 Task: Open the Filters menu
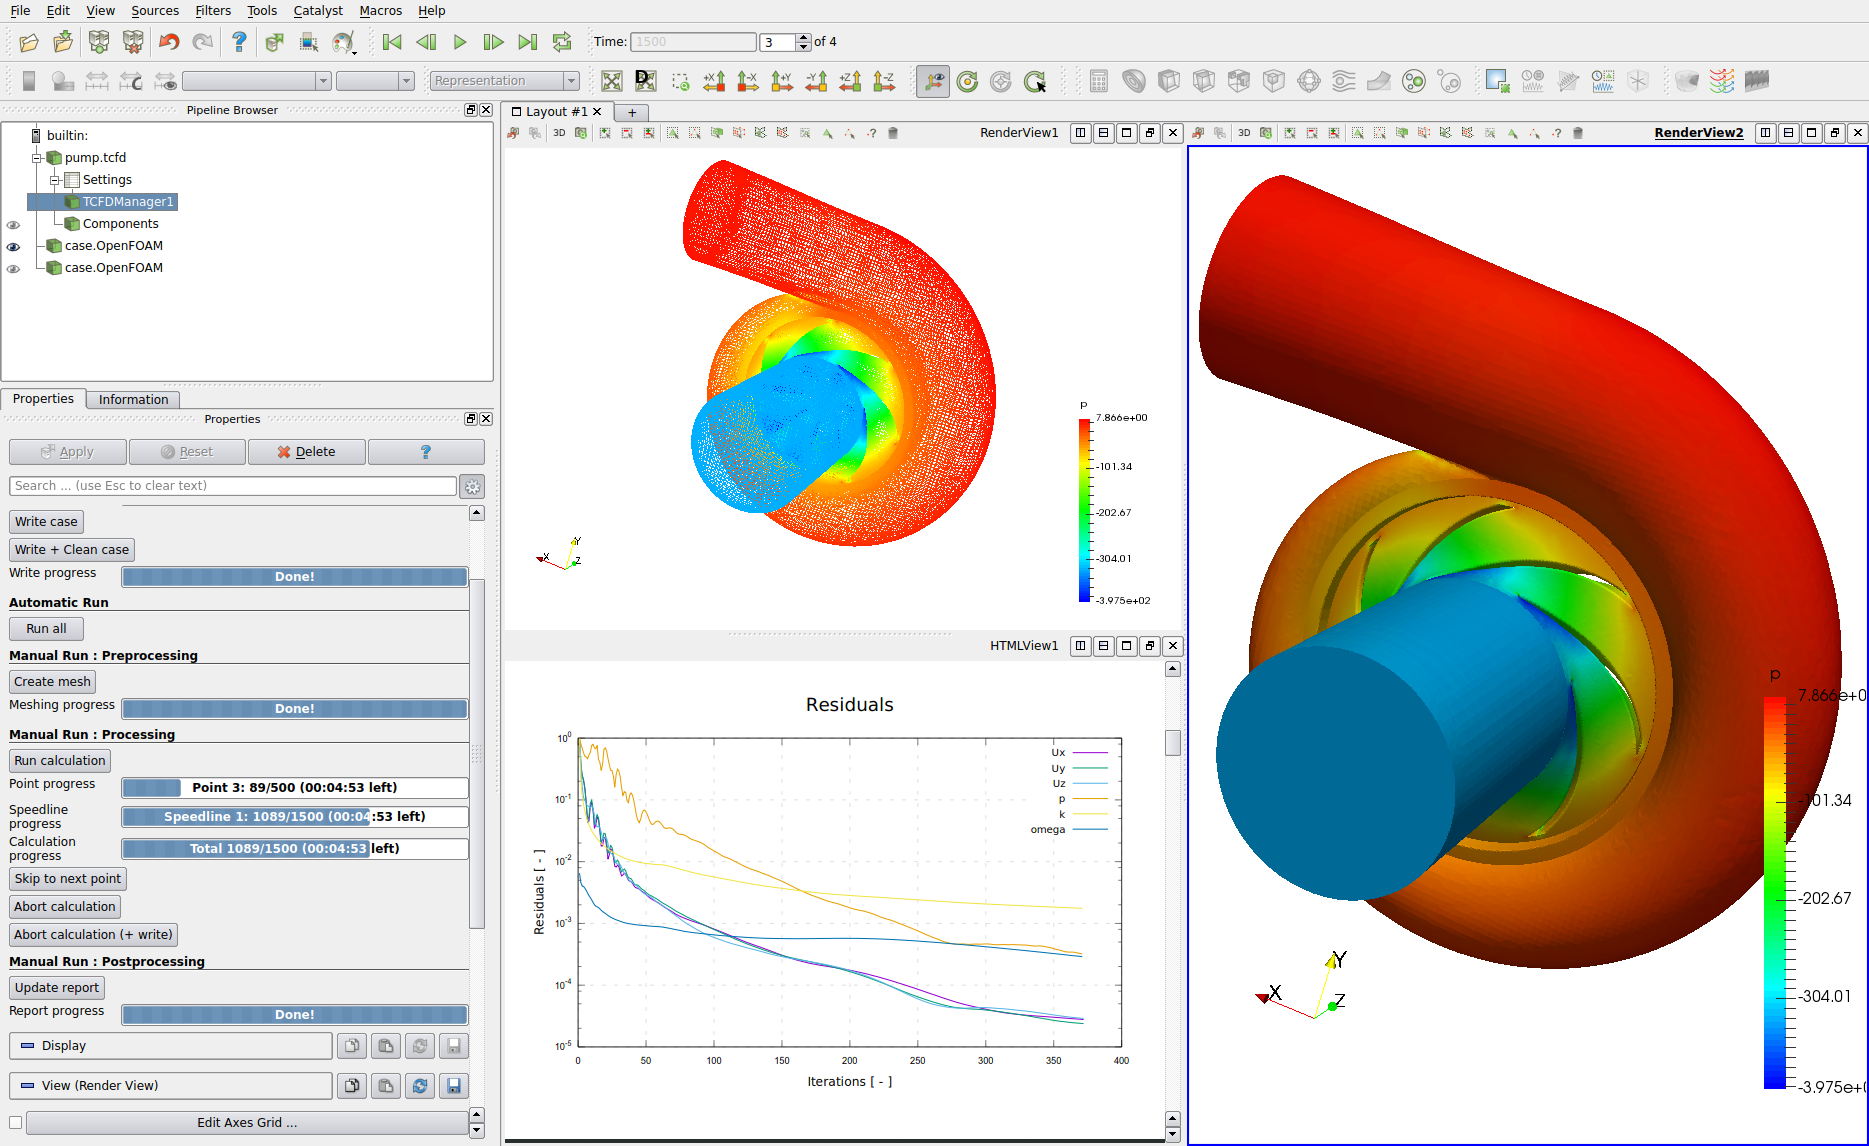click(212, 10)
